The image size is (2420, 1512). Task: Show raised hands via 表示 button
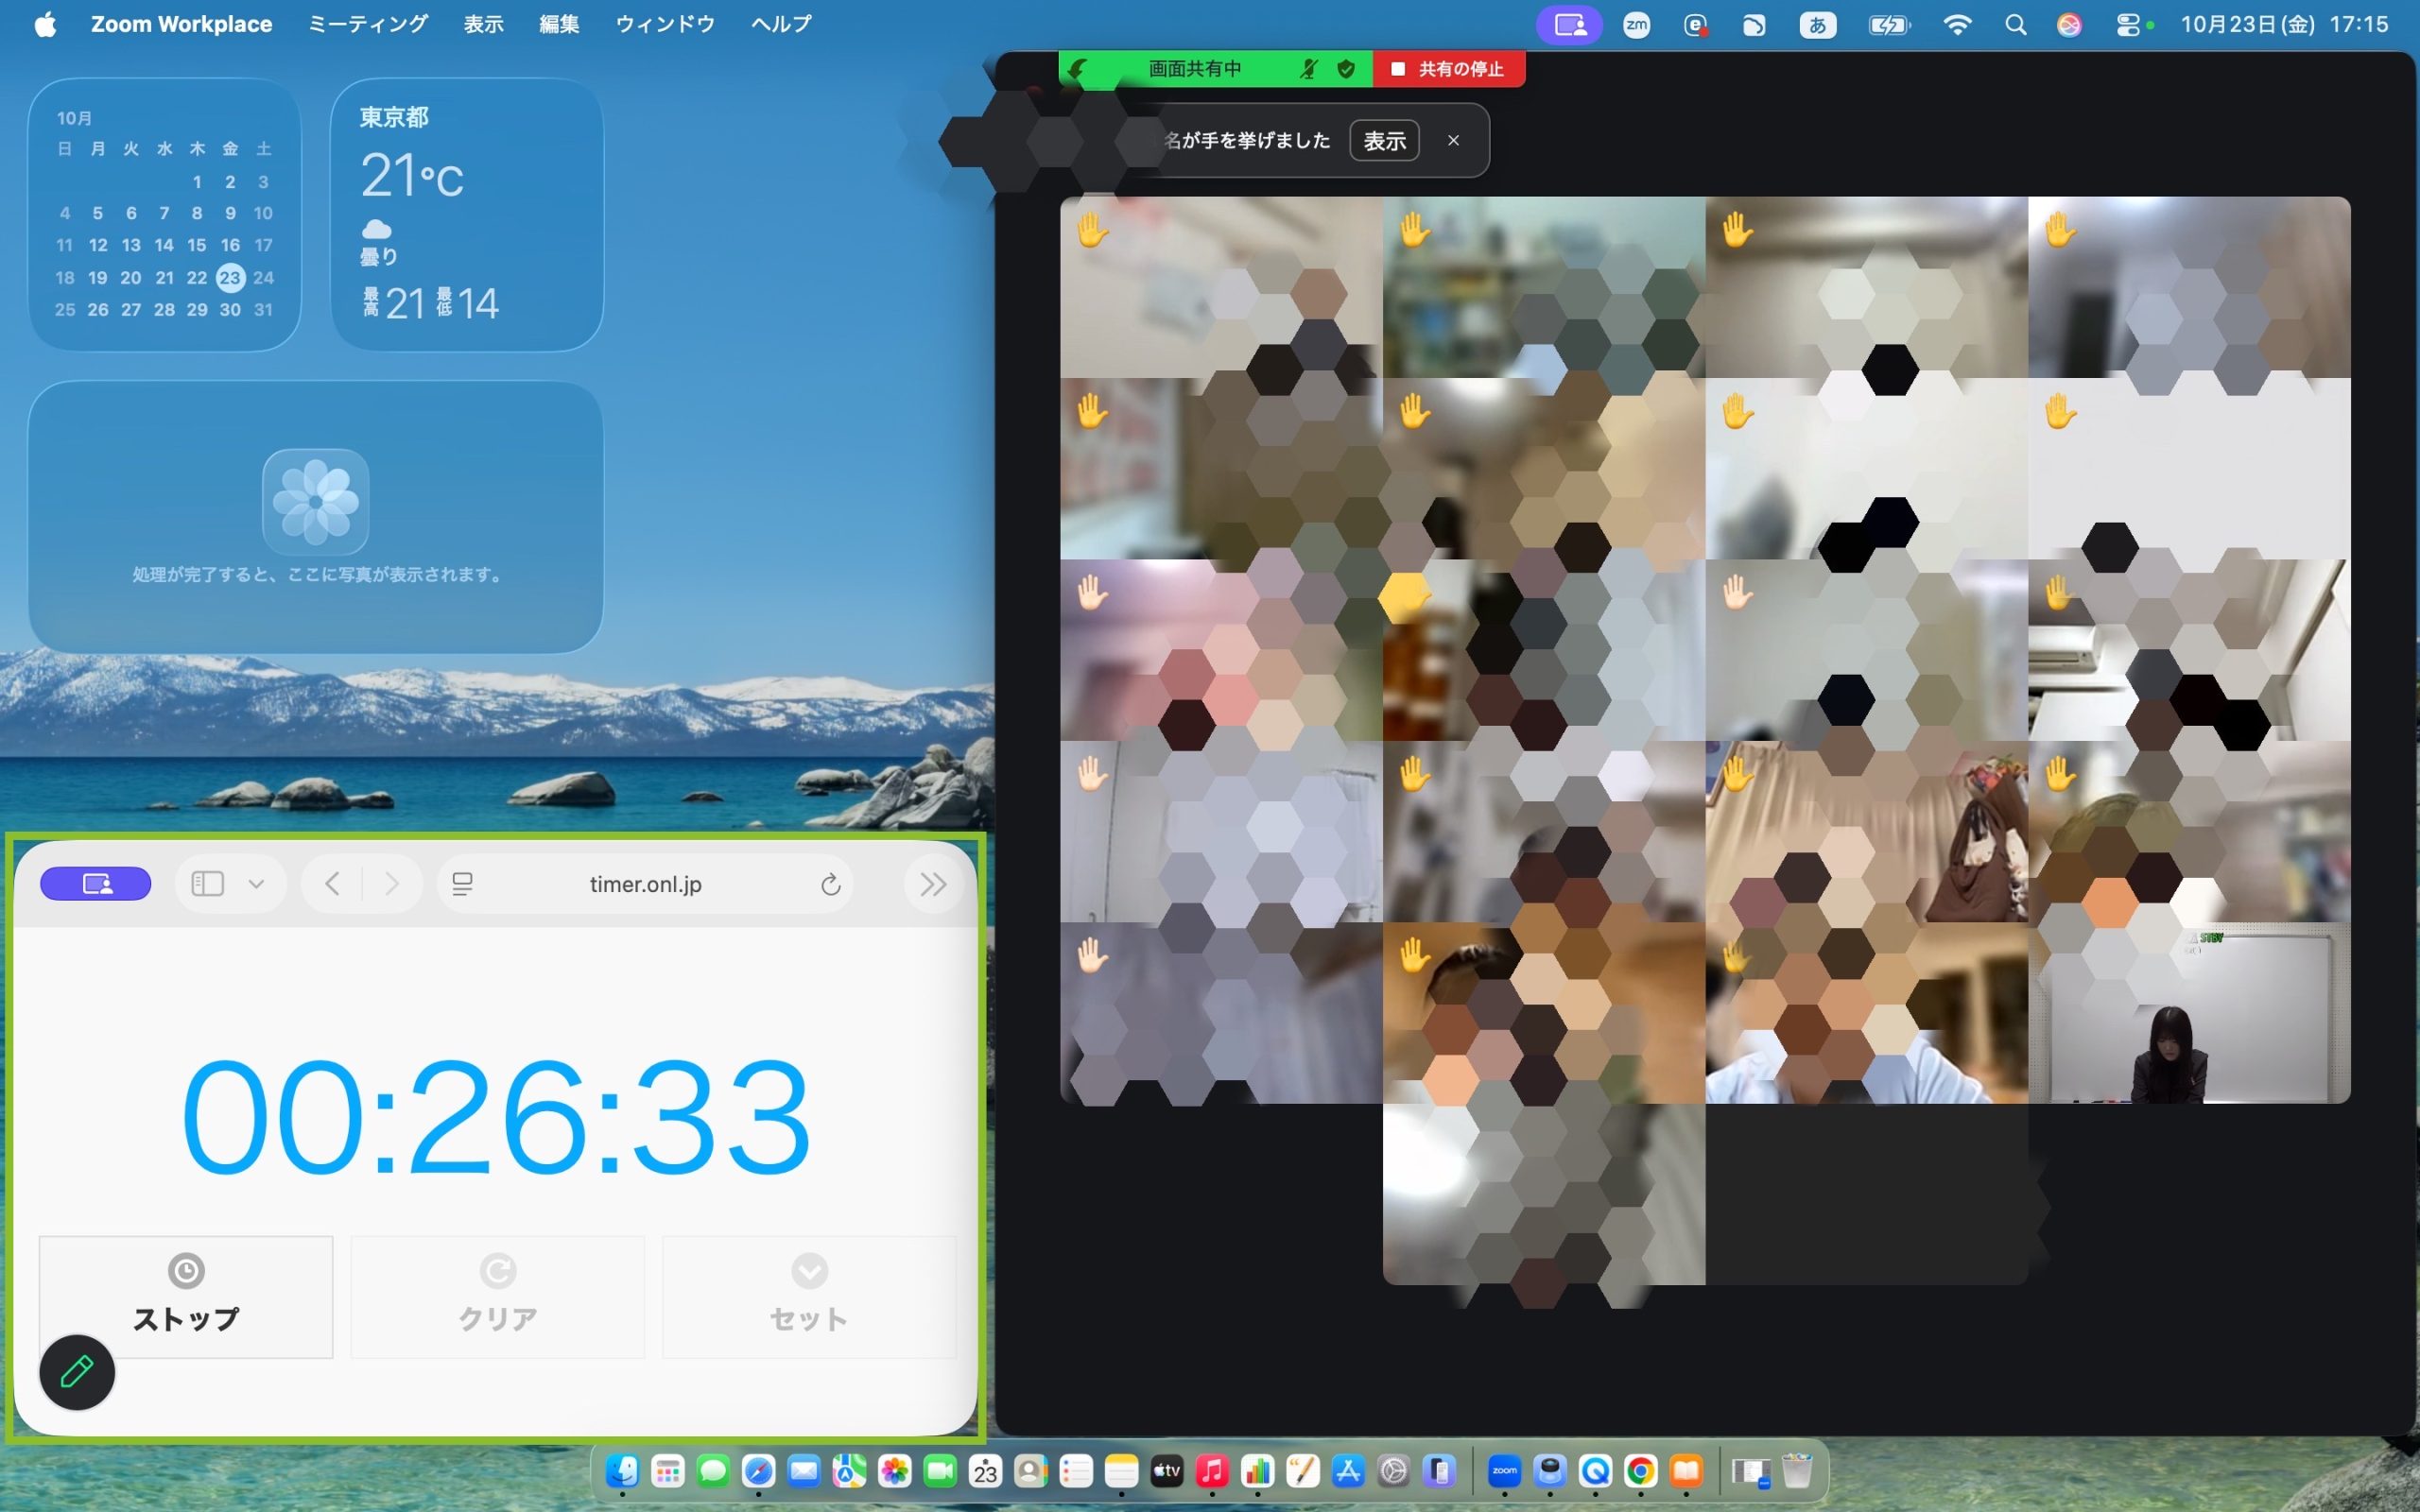coord(1384,141)
